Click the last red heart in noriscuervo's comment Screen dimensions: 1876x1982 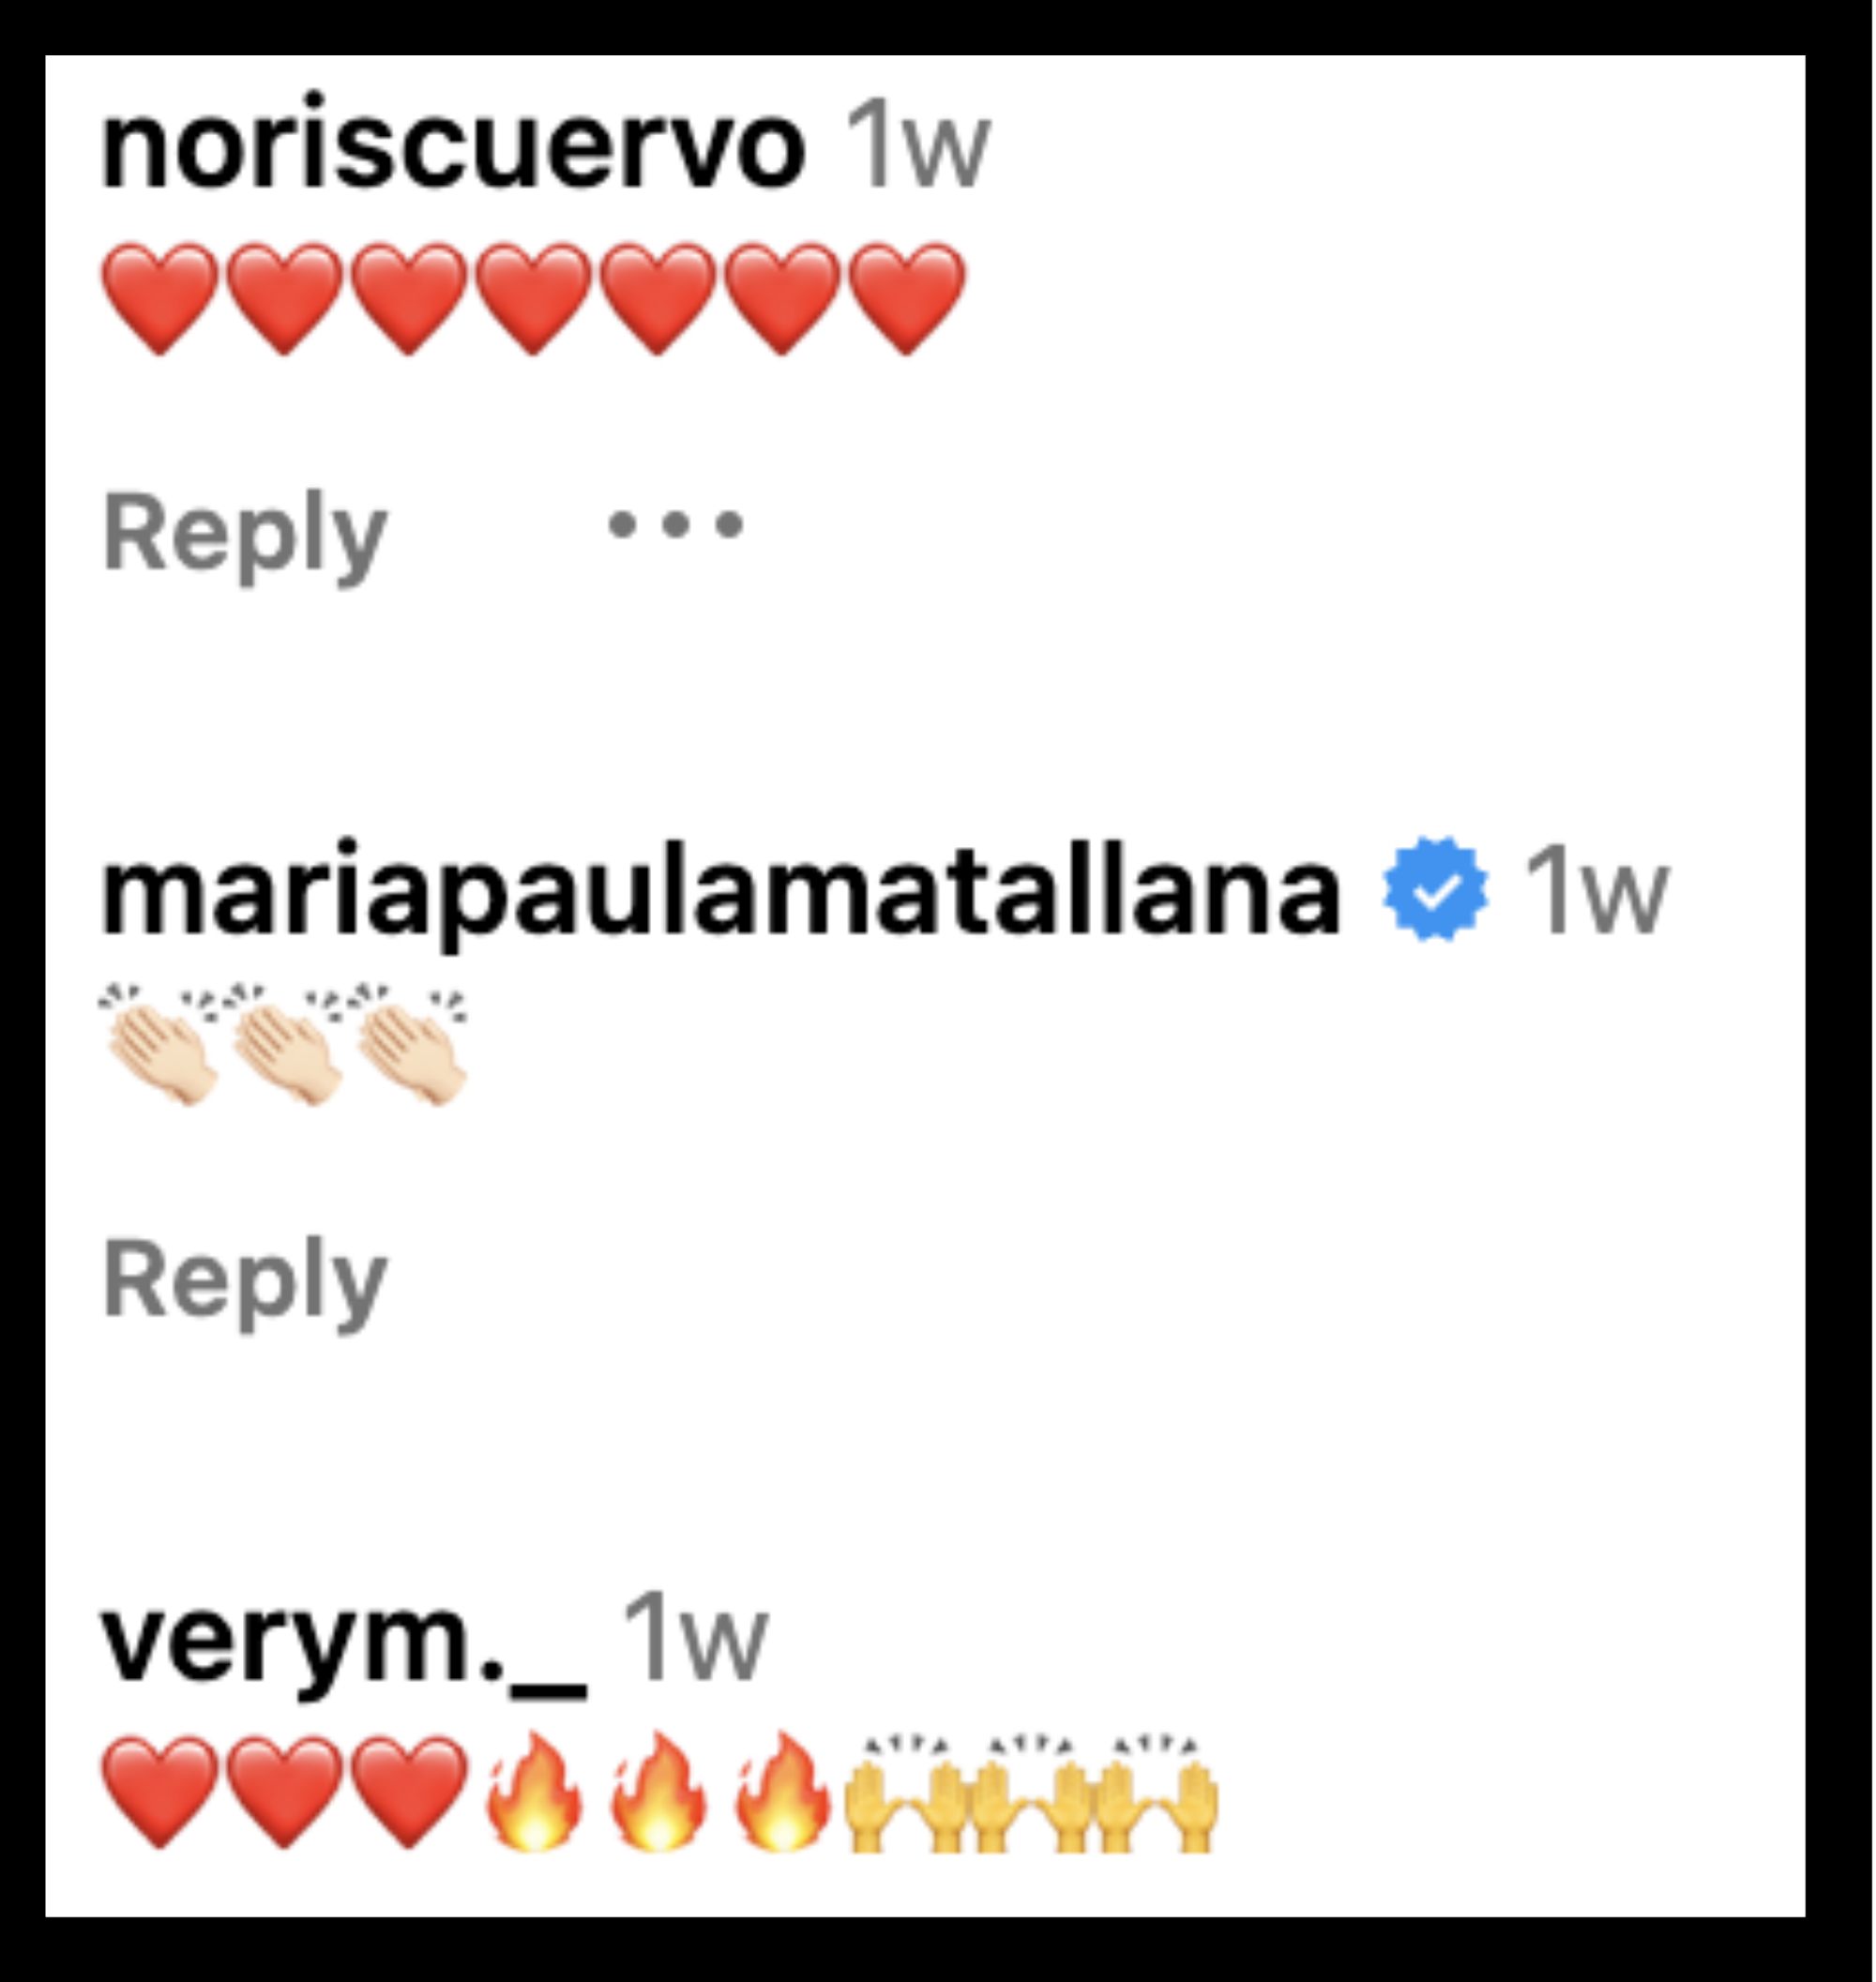click(x=908, y=298)
